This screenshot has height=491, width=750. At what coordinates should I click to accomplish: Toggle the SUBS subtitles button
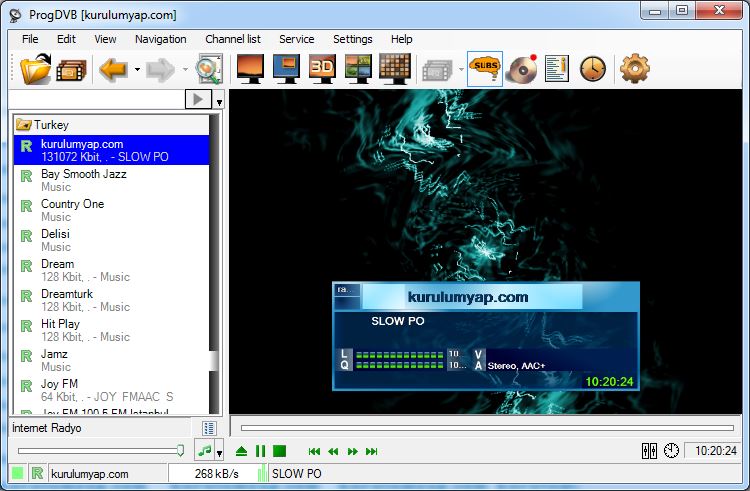pos(485,69)
